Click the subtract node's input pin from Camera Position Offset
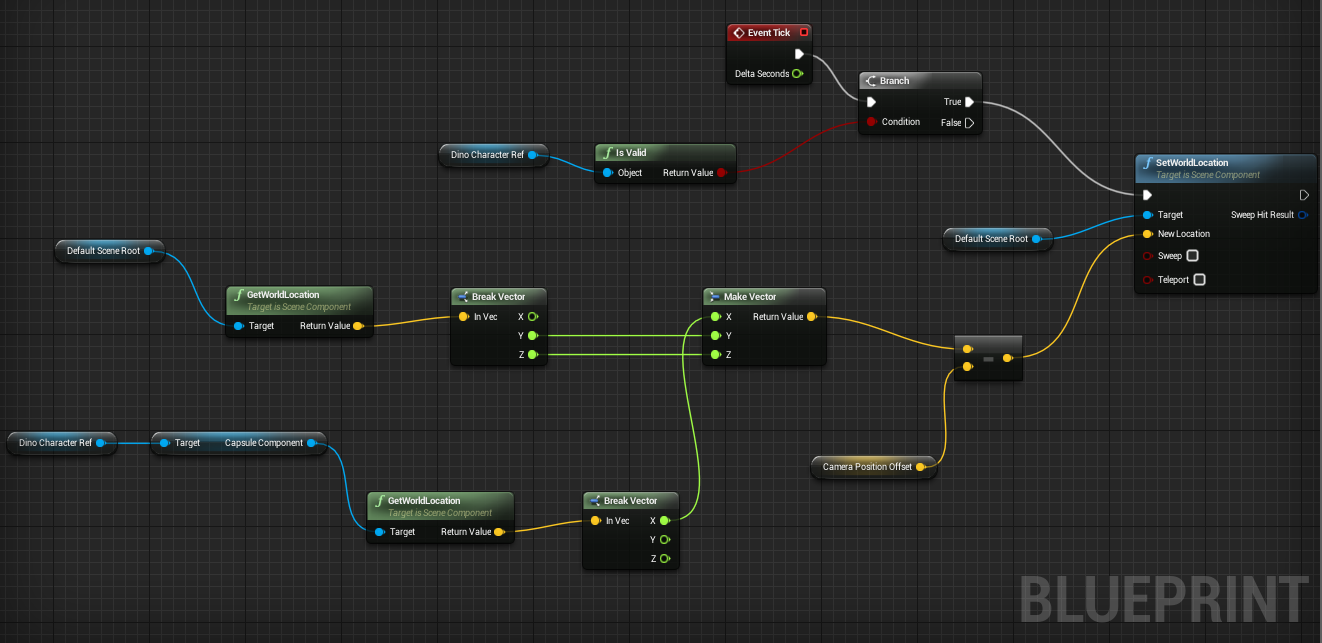The image size is (1322, 643). point(967,368)
